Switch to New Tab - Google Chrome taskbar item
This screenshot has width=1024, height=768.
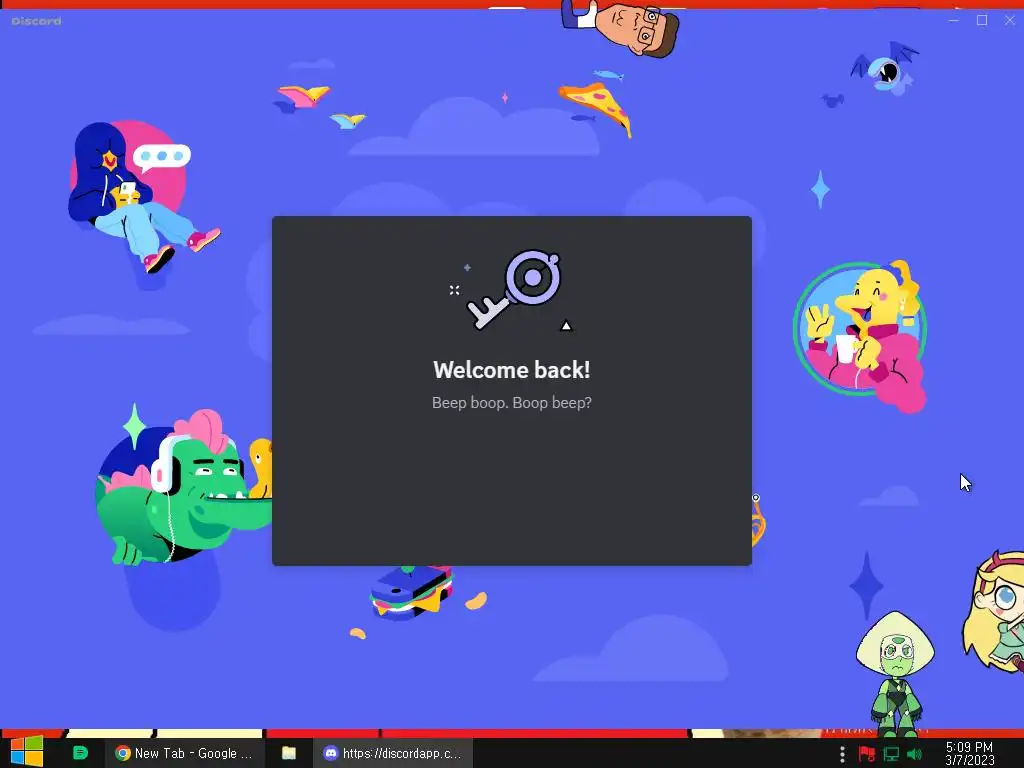click(184, 753)
